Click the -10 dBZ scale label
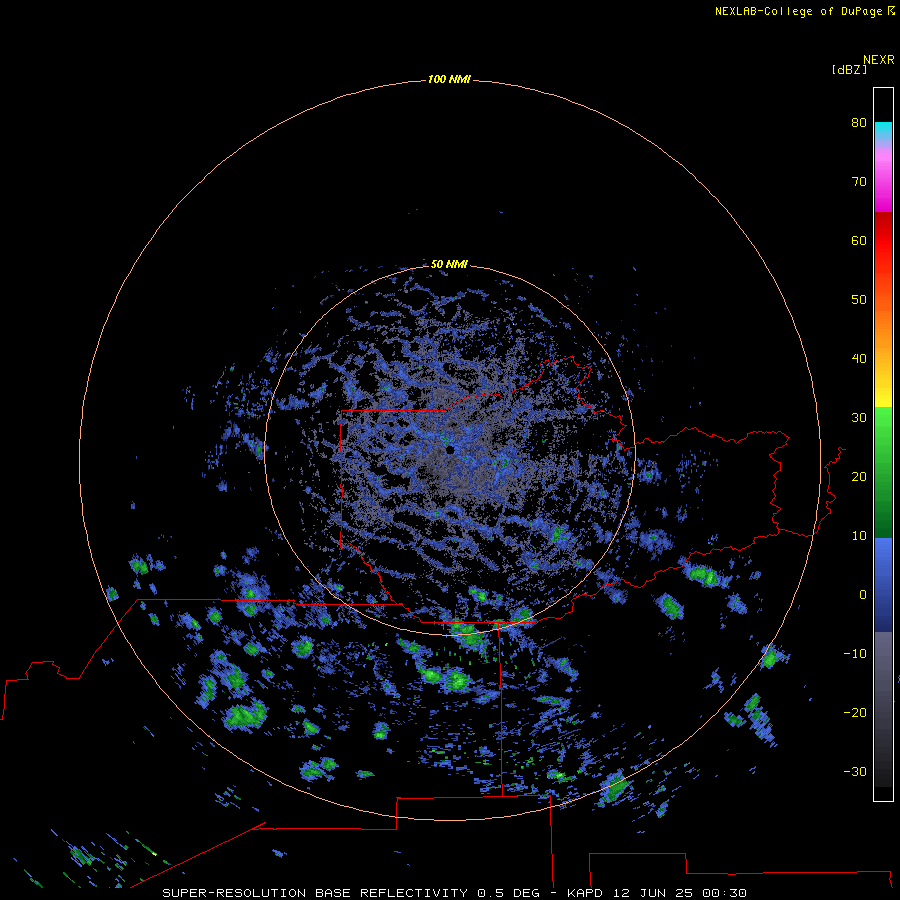 tap(855, 654)
